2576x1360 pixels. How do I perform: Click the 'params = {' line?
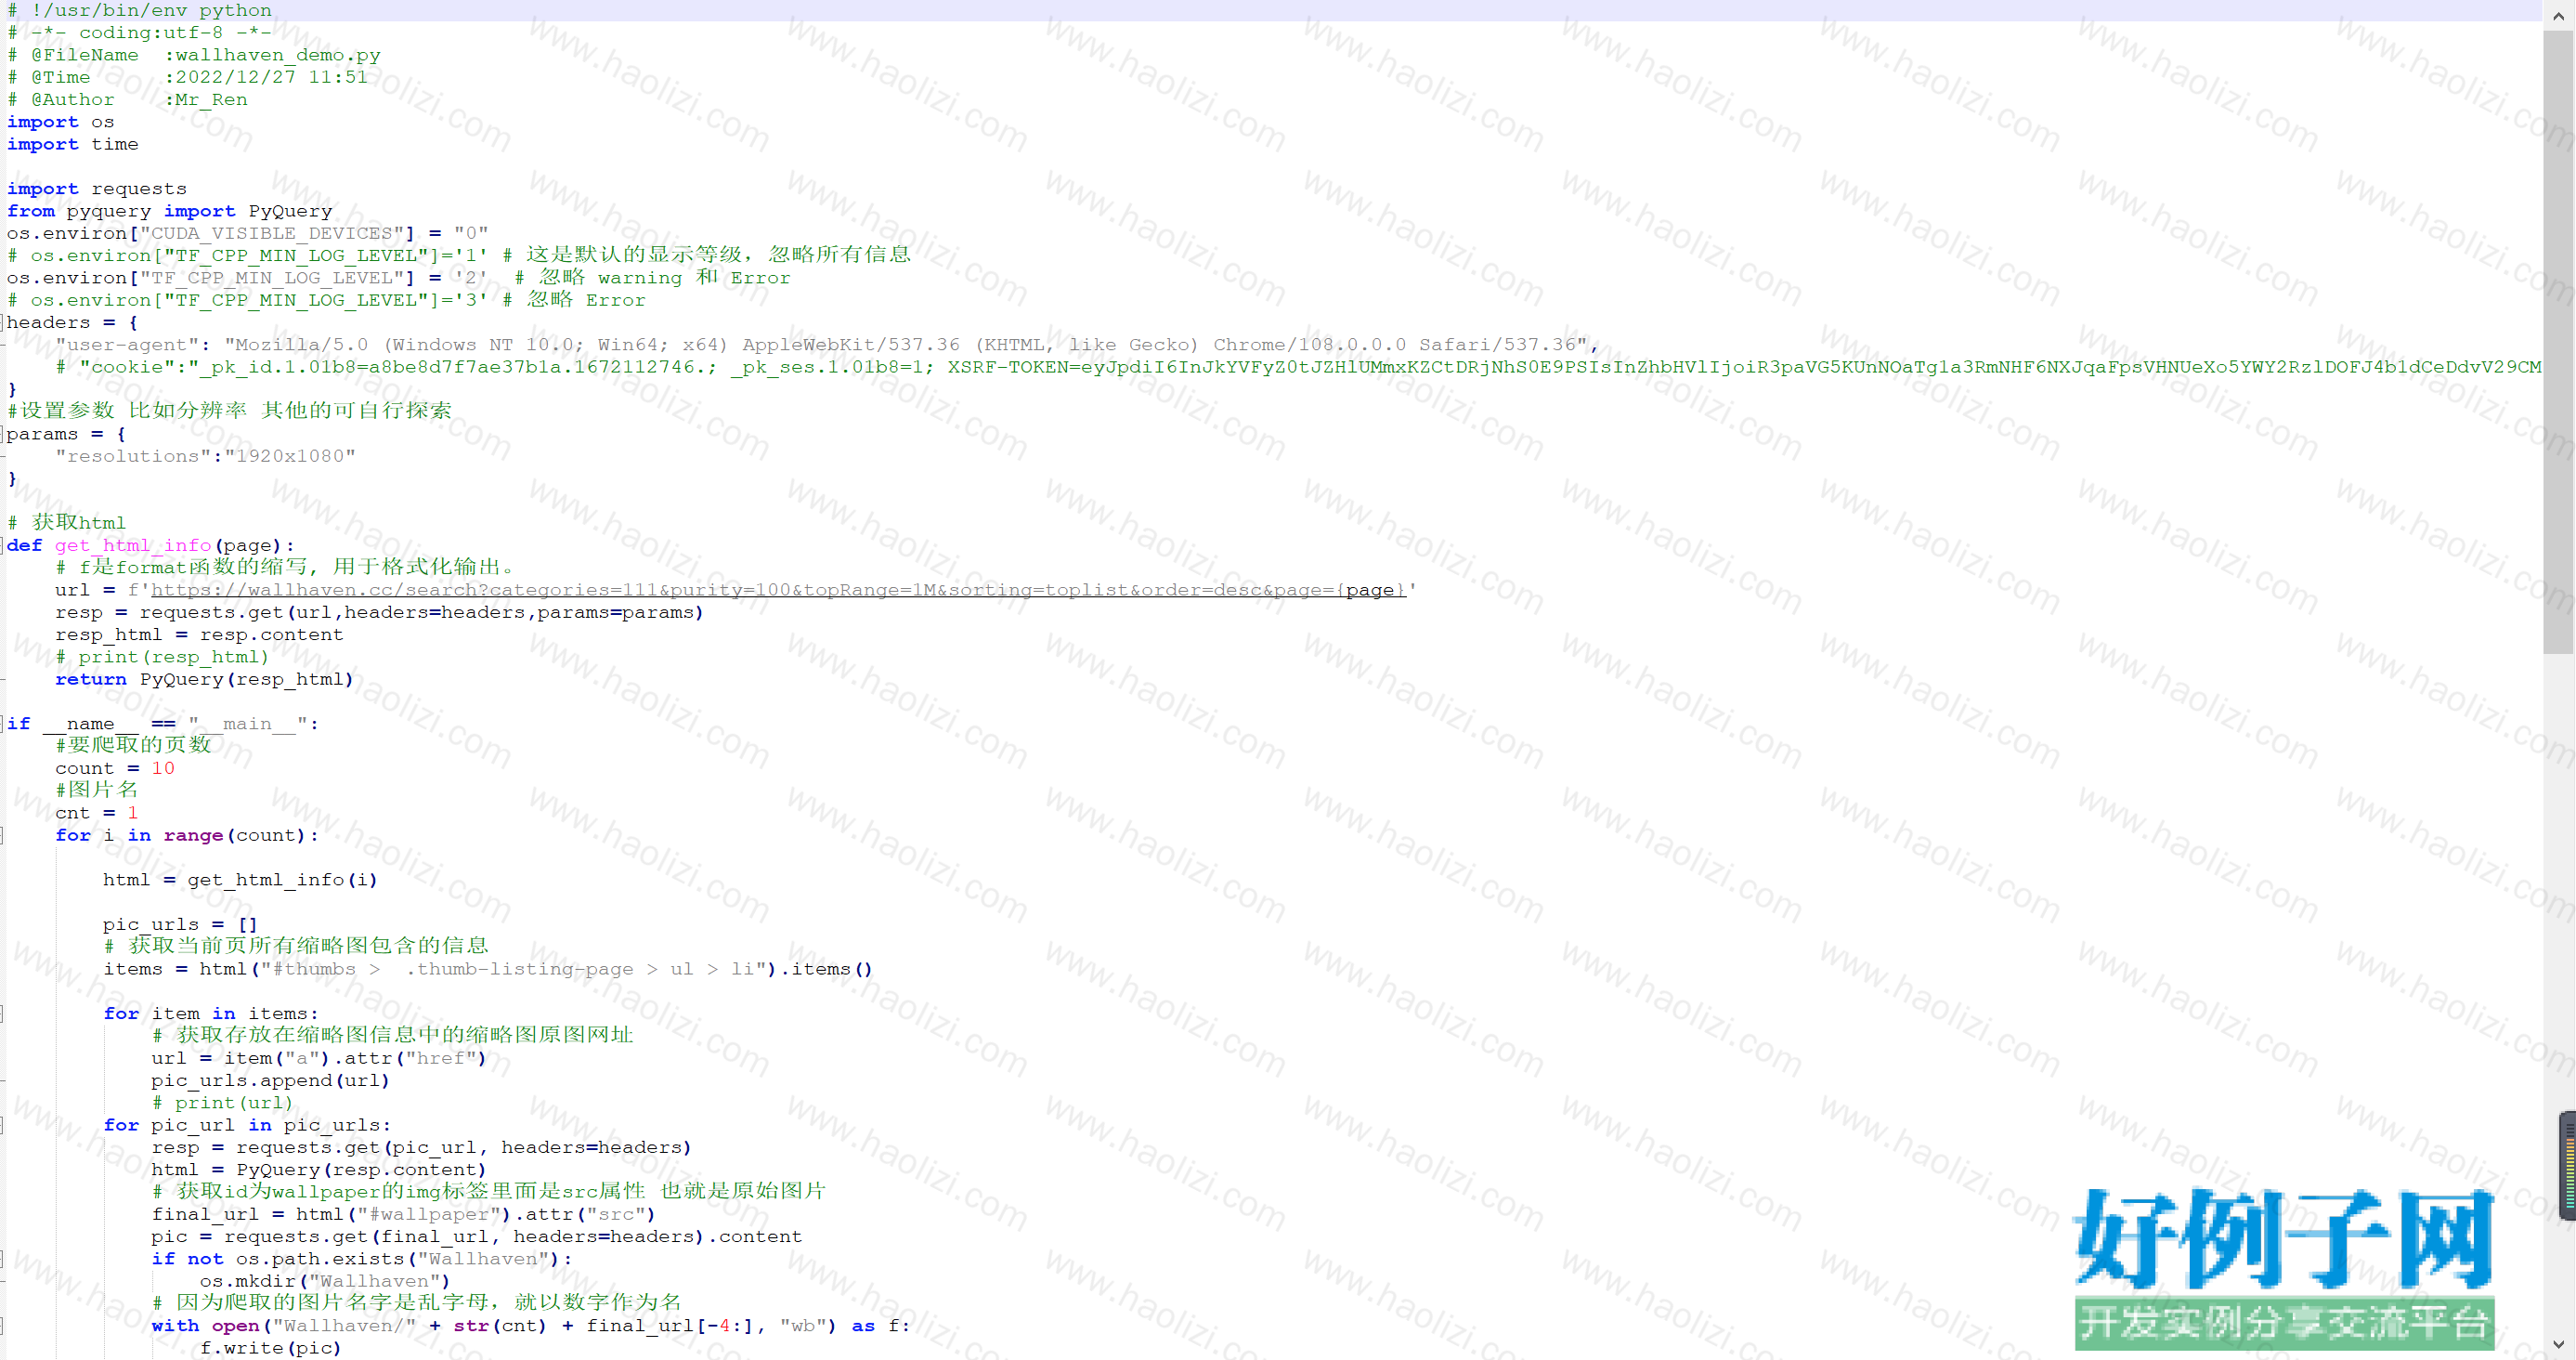(x=67, y=434)
